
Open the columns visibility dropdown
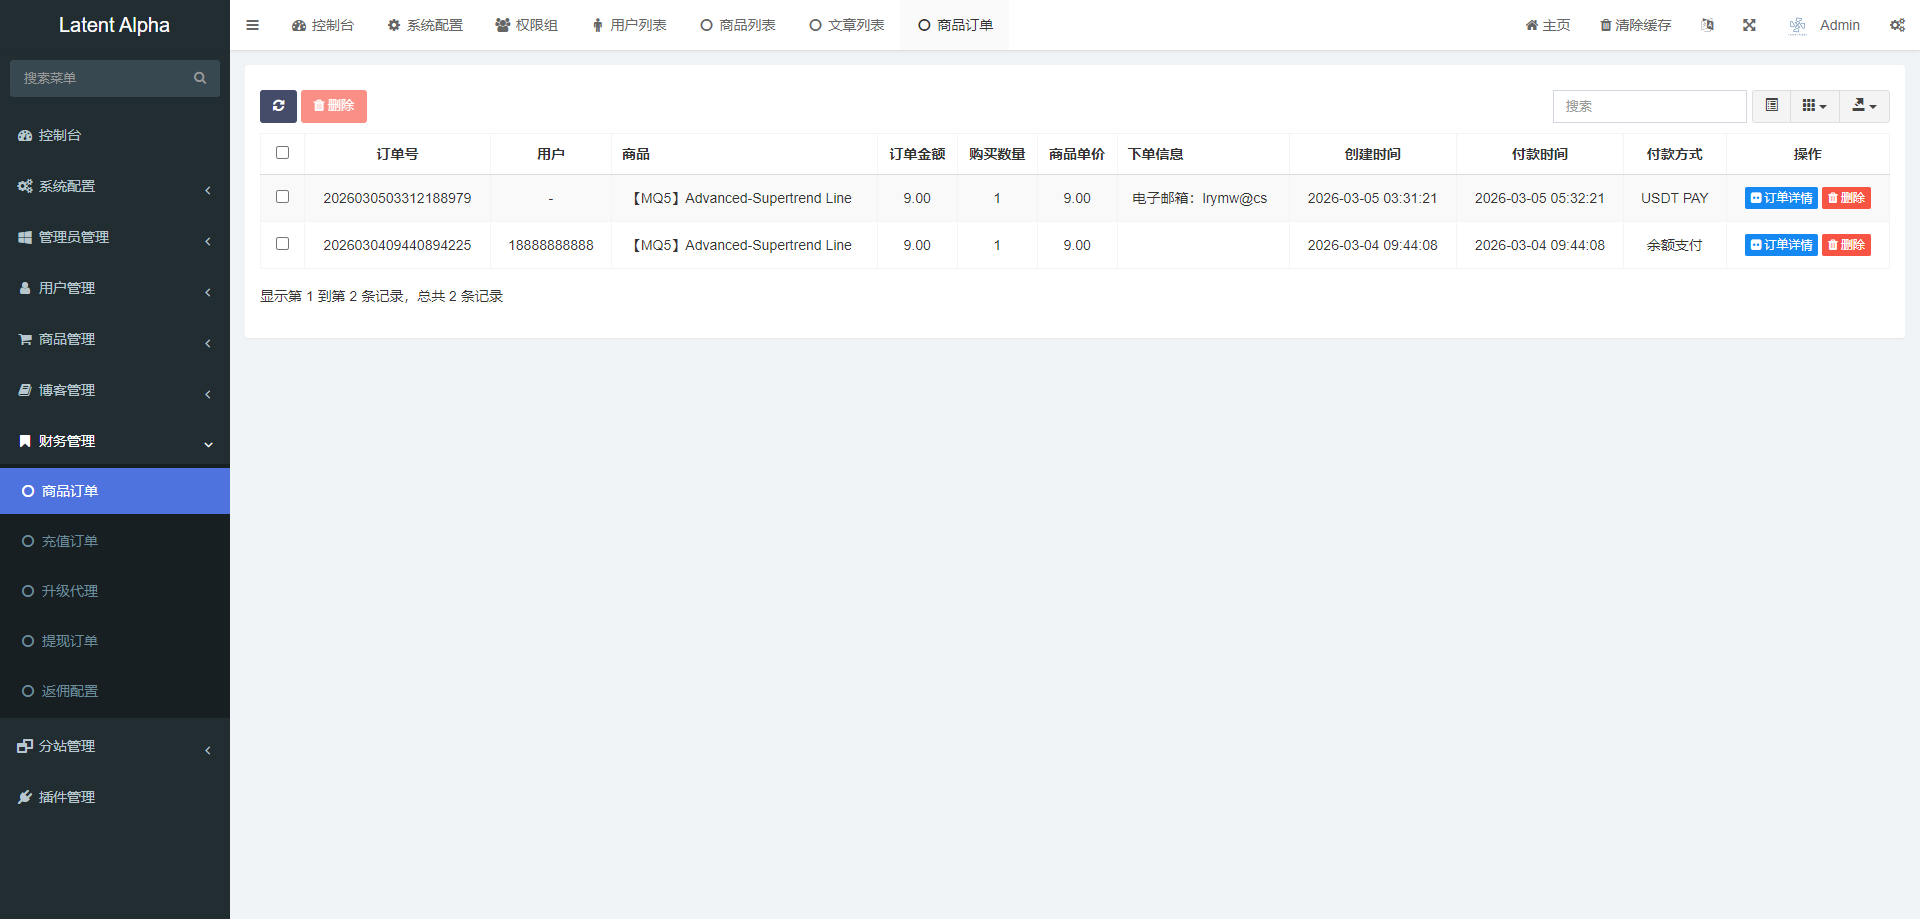[x=1814, y=106]
